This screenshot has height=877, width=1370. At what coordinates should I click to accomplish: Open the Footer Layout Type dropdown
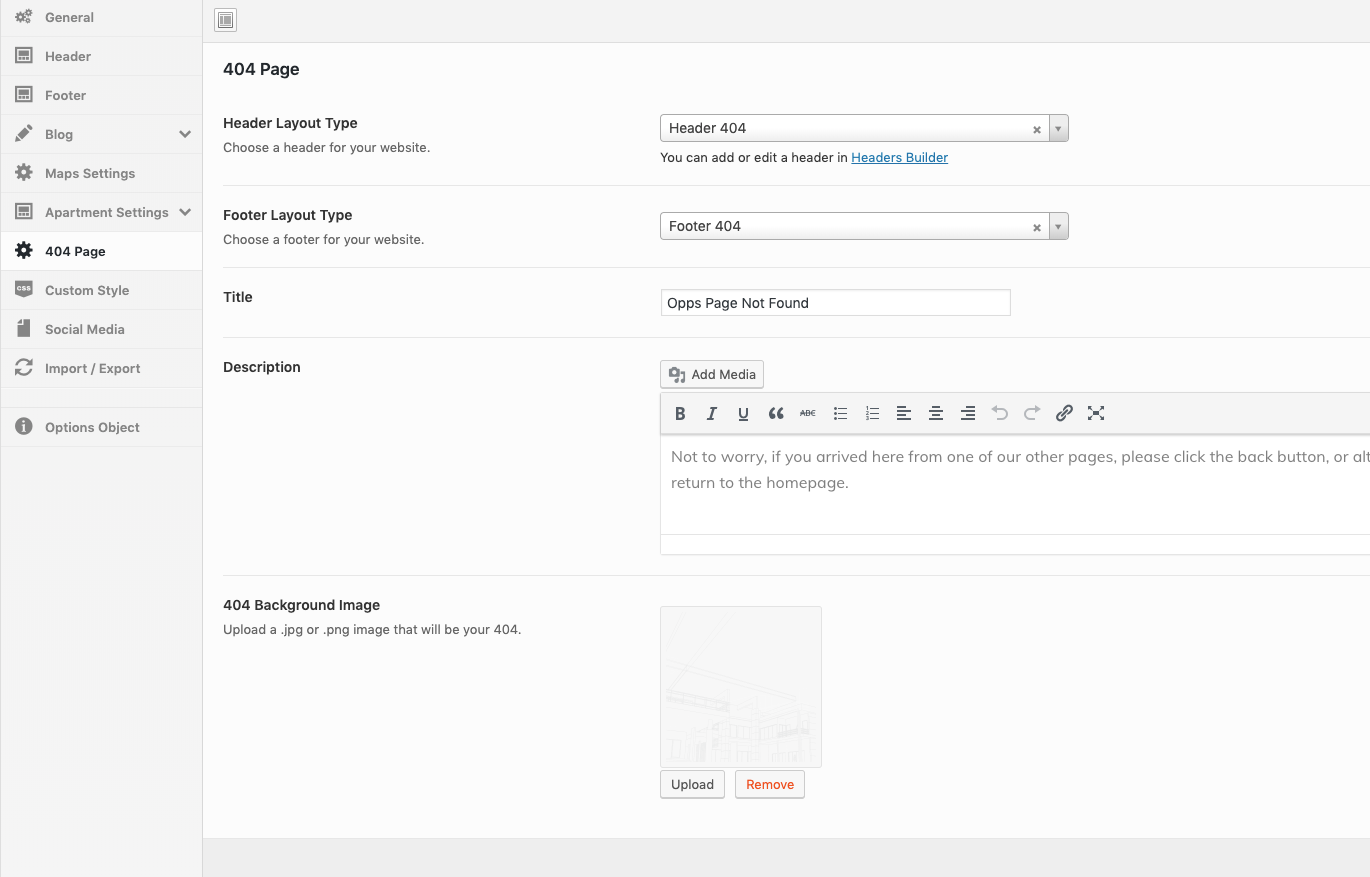pos(1058,226)
